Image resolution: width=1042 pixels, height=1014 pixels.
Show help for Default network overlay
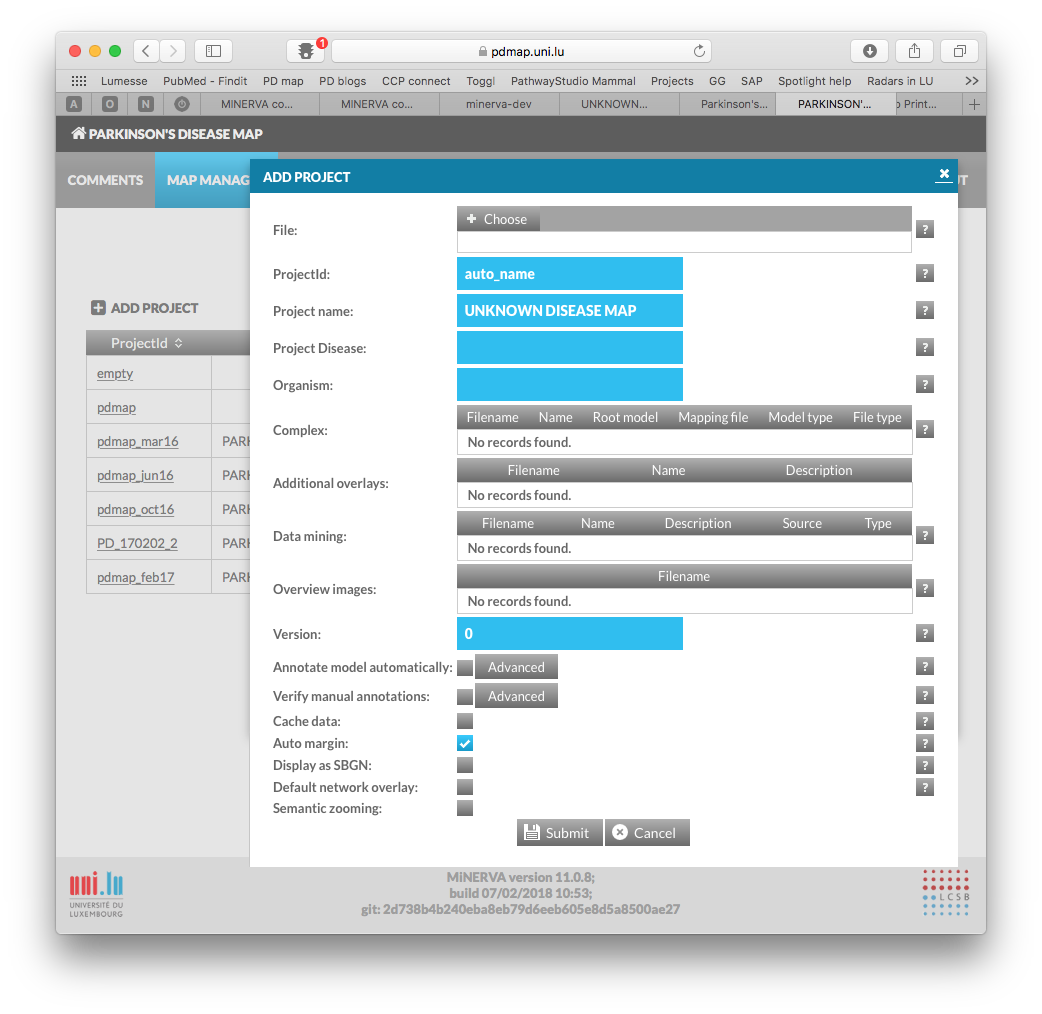(924, 787)
